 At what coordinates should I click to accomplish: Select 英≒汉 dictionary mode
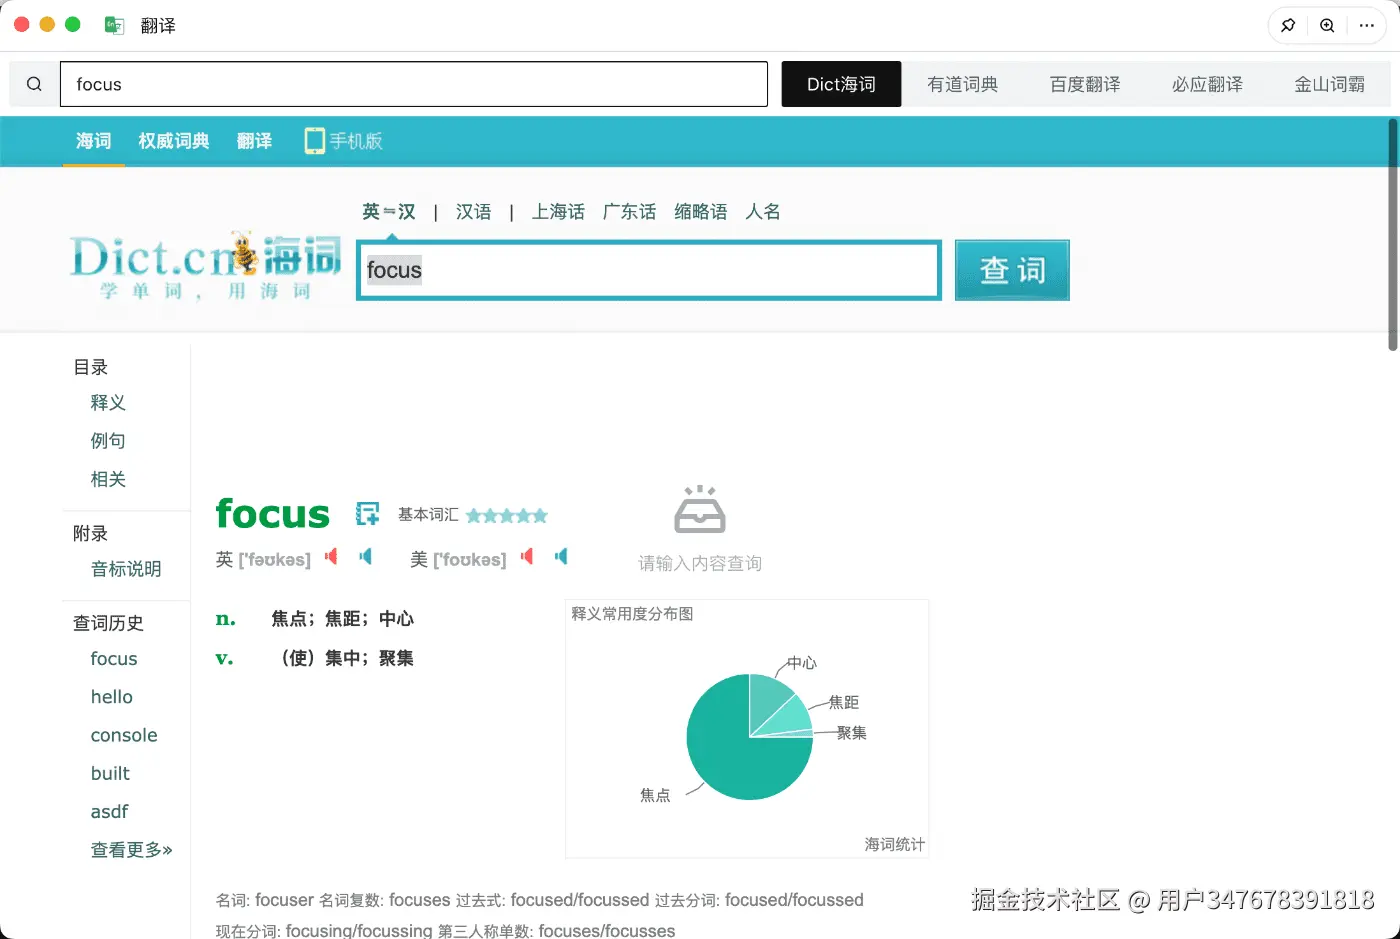(388, 212)
